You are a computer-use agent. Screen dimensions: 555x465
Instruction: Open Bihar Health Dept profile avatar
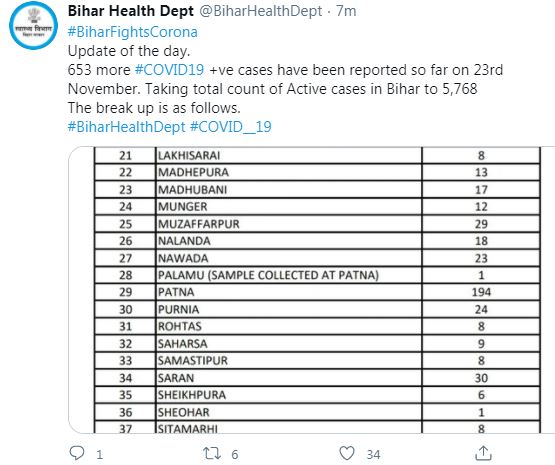pyautogui.click(x=33, y=25)
